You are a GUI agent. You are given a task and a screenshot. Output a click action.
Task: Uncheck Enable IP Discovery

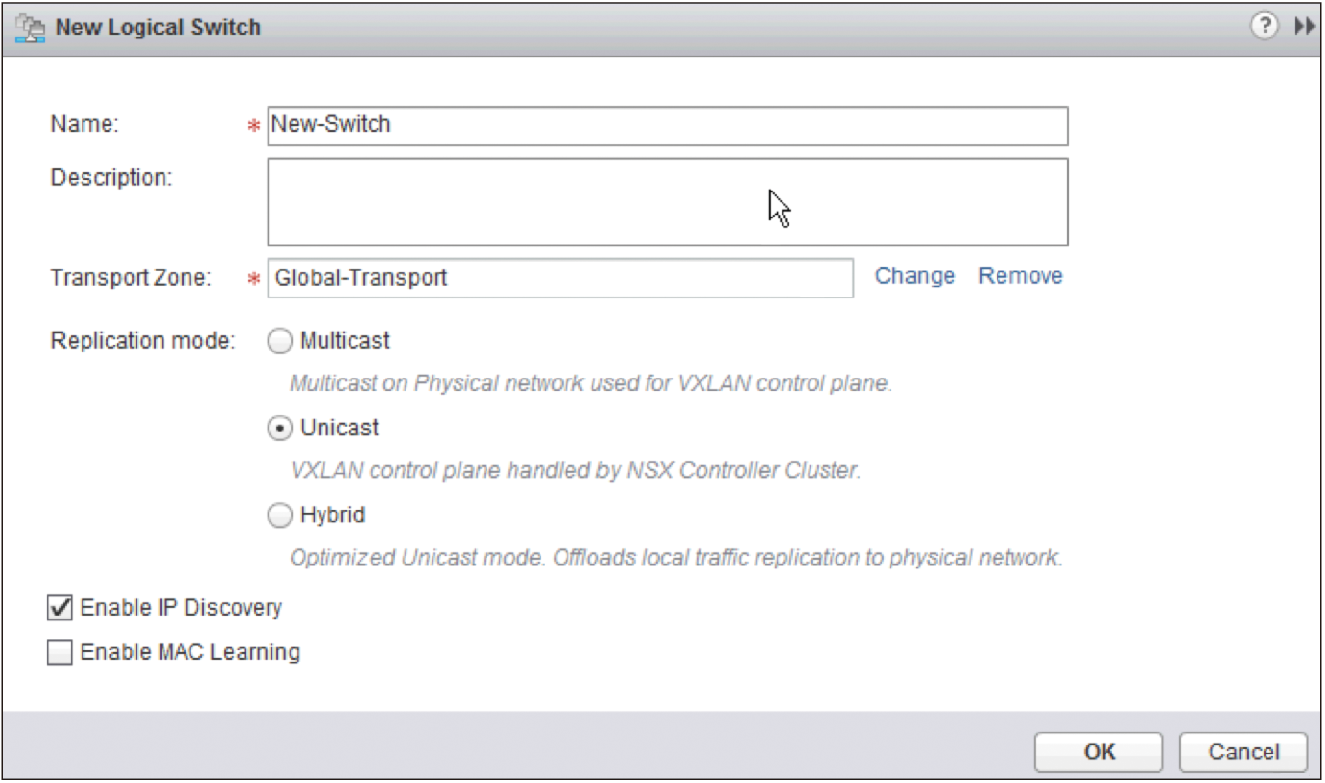coord(60,607)
